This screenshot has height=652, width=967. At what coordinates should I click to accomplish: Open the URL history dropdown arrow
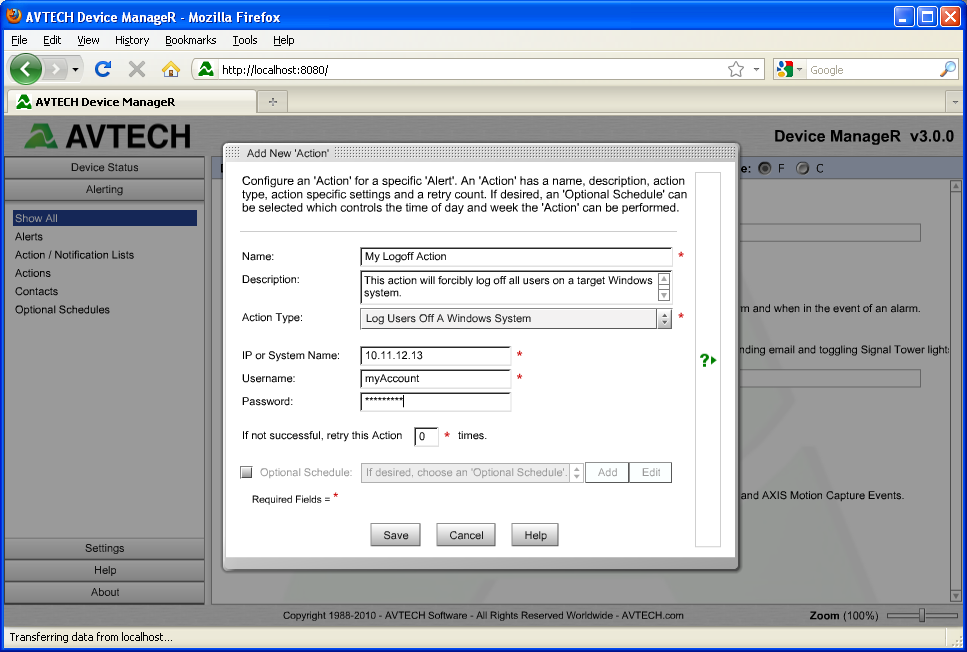757,69
